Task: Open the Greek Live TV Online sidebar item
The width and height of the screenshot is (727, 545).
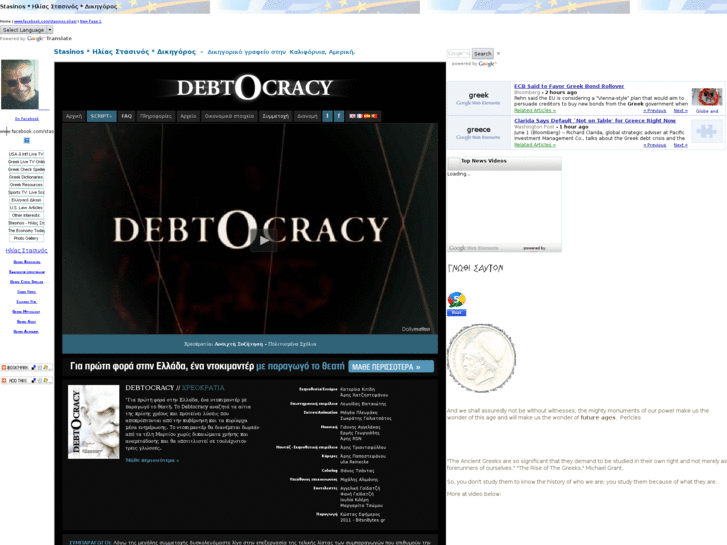Action: pos(26,162)
